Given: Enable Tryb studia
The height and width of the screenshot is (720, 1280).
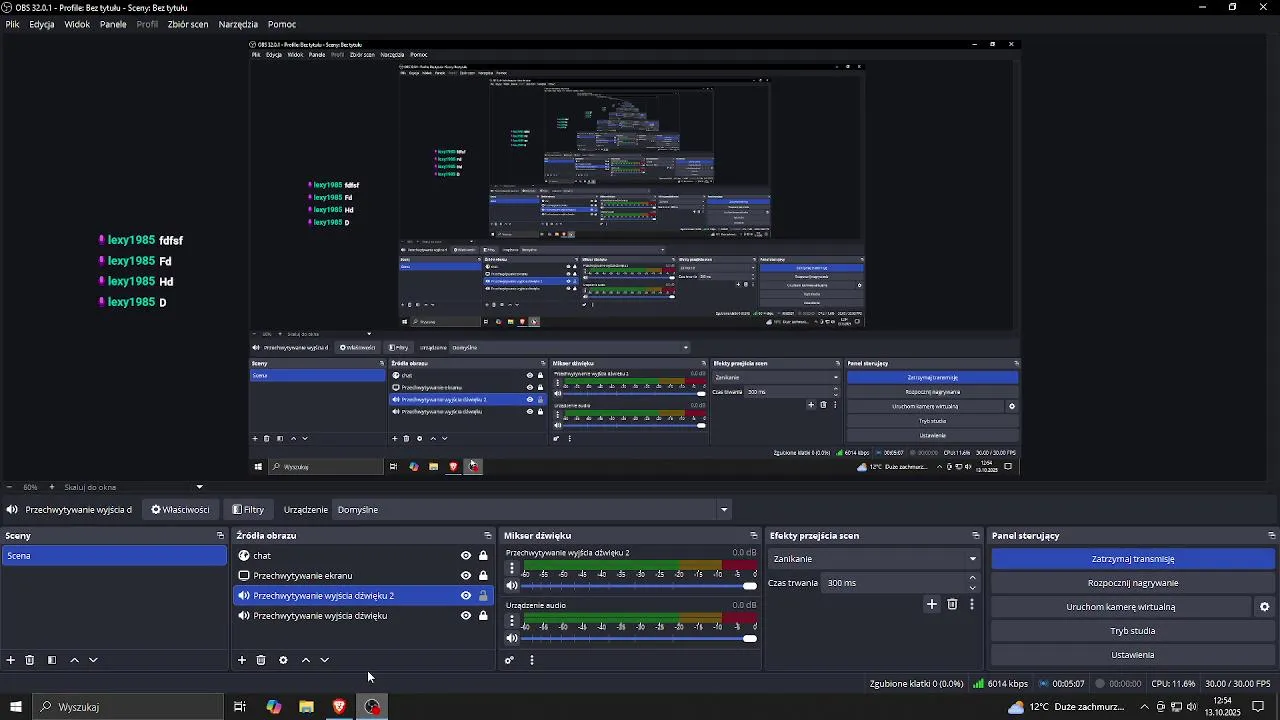Looking at the screenshot, I should pos(1133,631).
